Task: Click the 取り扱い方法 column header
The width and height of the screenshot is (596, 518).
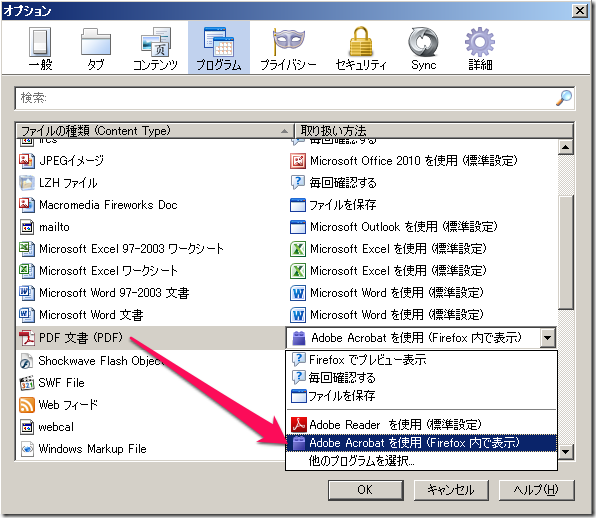Action: (434, 131)
